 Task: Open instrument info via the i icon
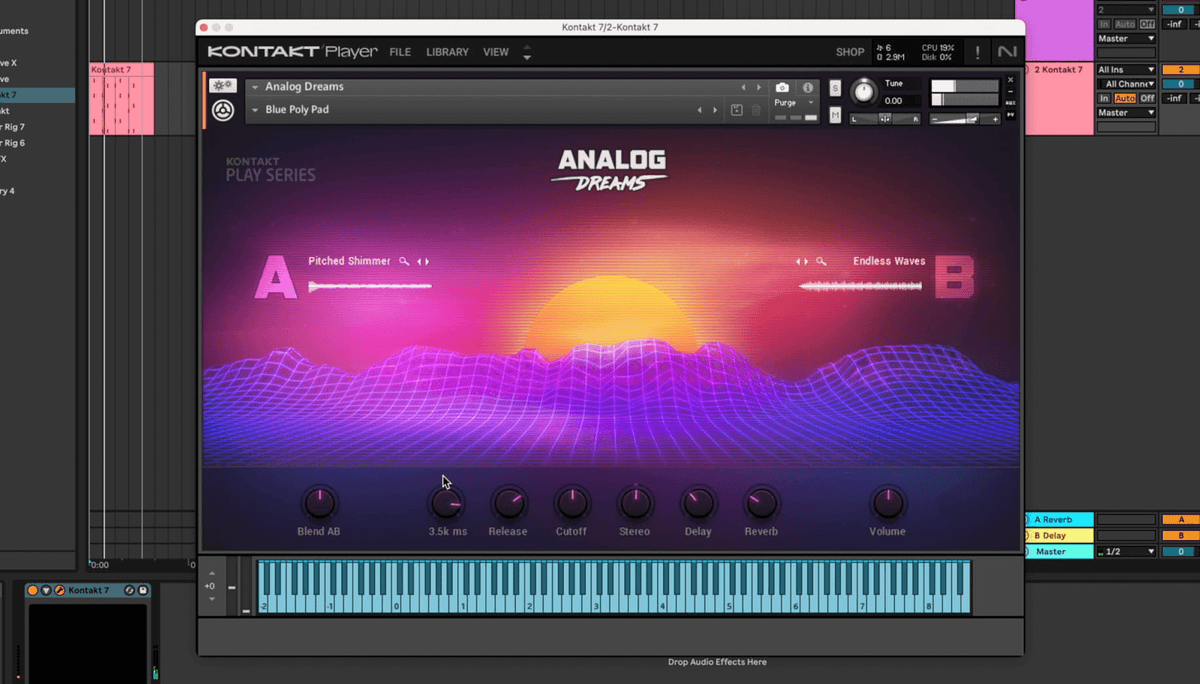808,88
